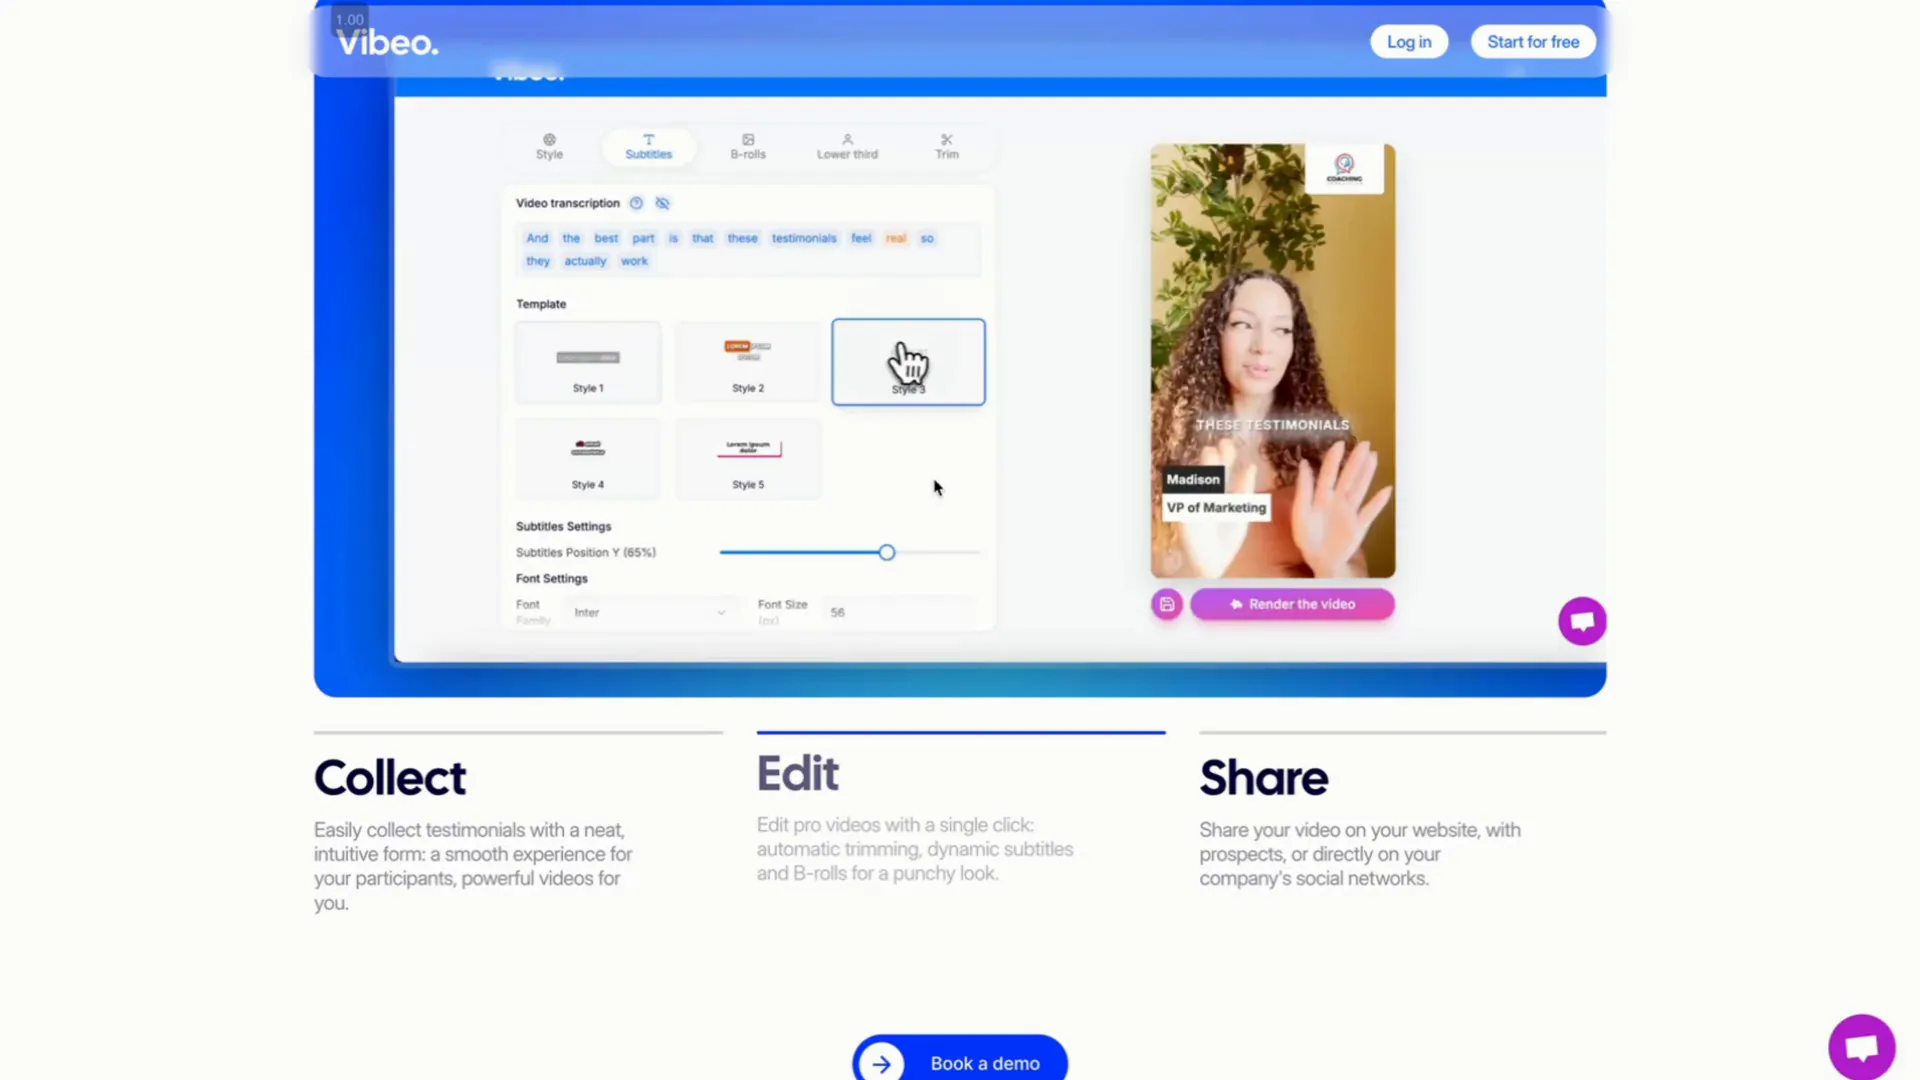Choose the Style 3 subtitle template
The width and height of the screenshot is (1920, 1080).
point(908,362)
